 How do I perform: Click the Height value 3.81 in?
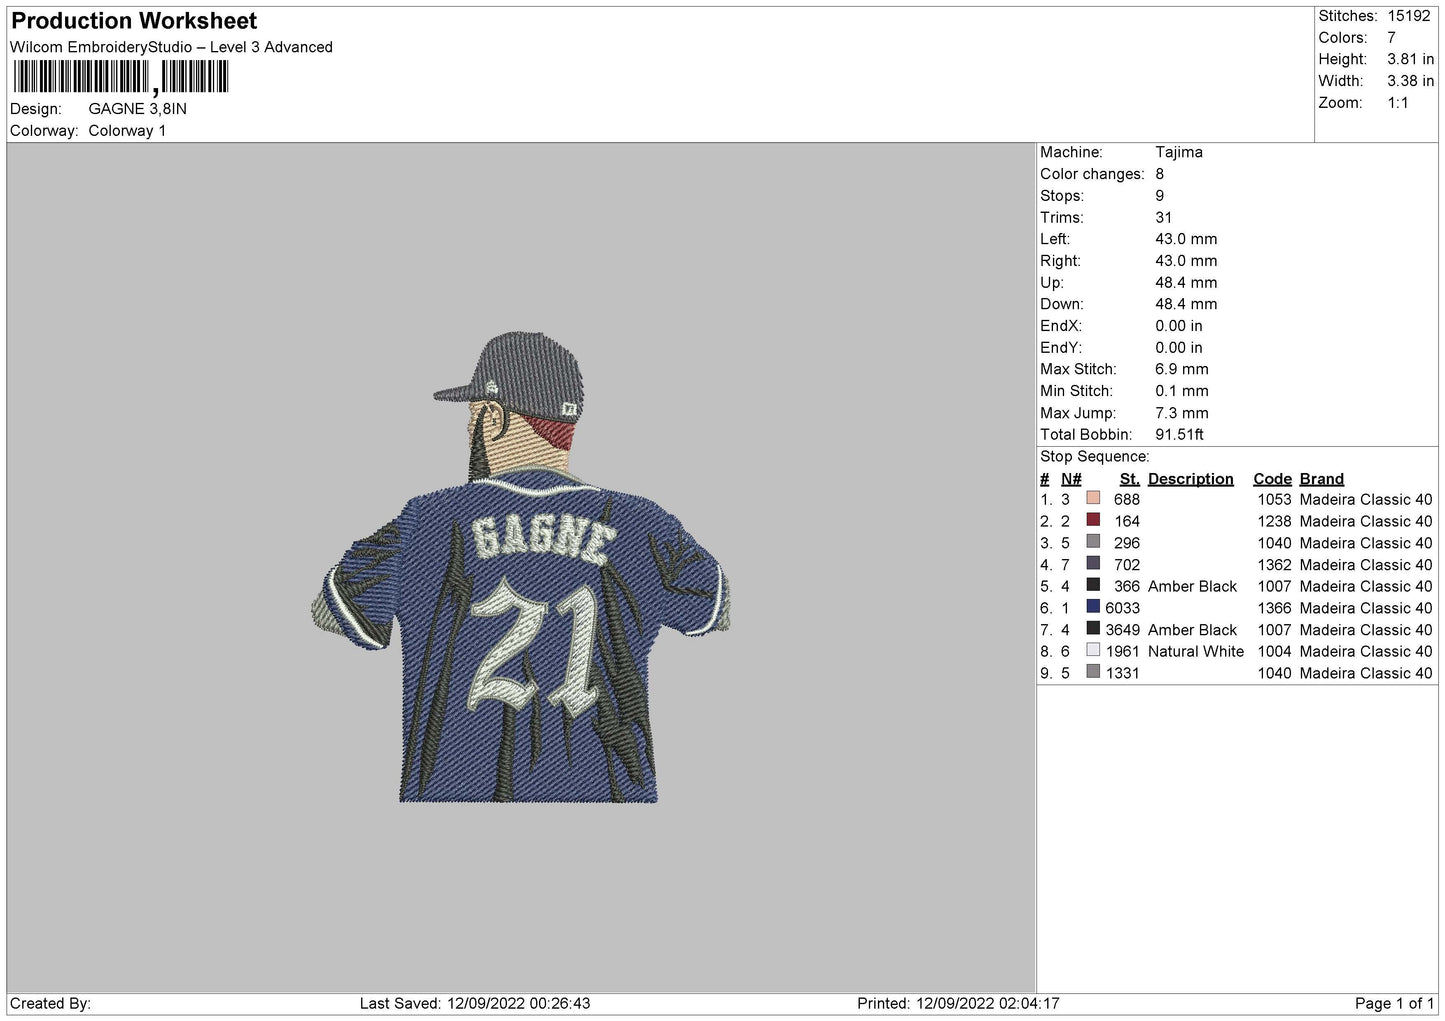[x=1410, y=60]
